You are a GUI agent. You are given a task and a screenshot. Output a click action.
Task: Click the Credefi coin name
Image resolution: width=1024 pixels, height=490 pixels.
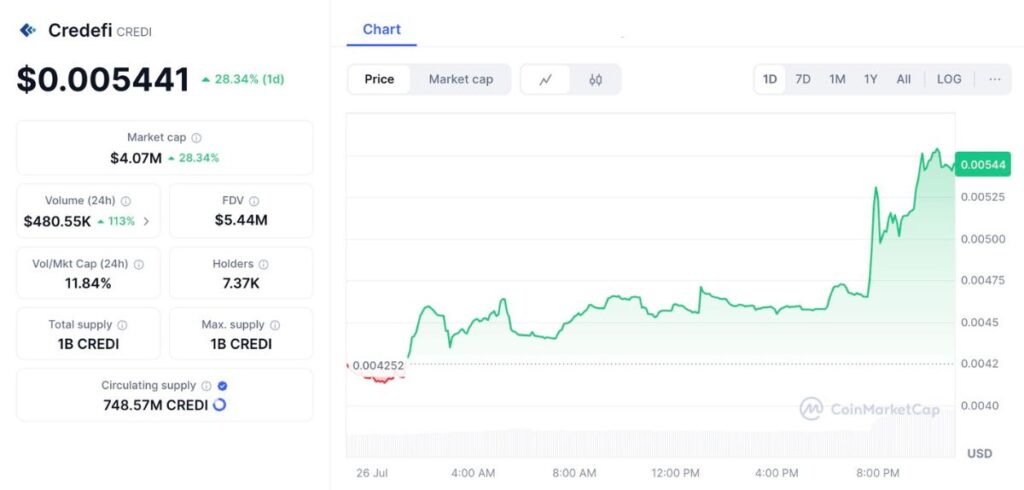tap(80, 30)
